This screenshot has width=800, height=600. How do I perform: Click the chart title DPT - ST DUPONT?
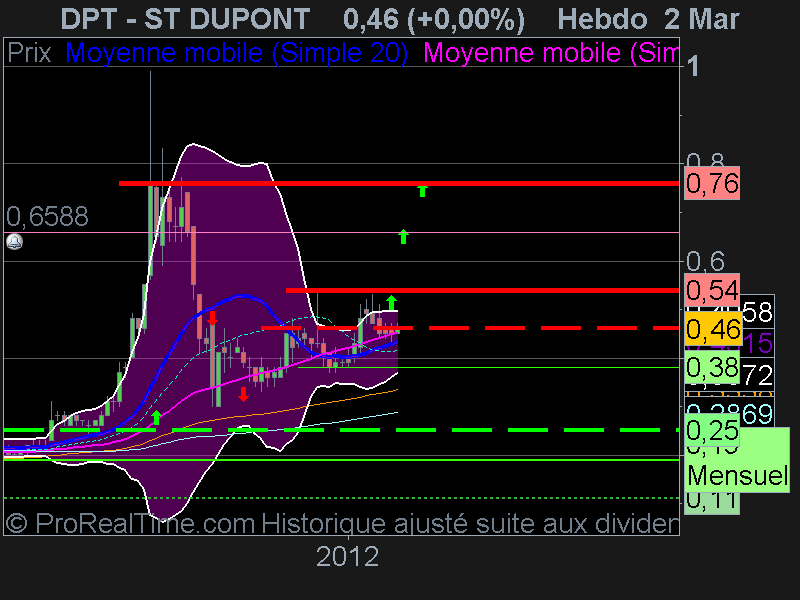tap(185, 19)
